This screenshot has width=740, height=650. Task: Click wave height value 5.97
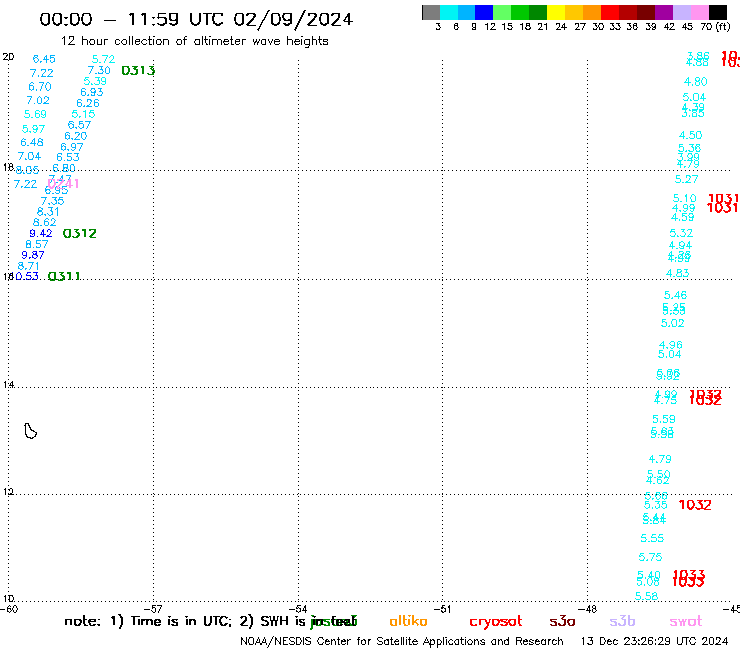(x=34, y=129)
